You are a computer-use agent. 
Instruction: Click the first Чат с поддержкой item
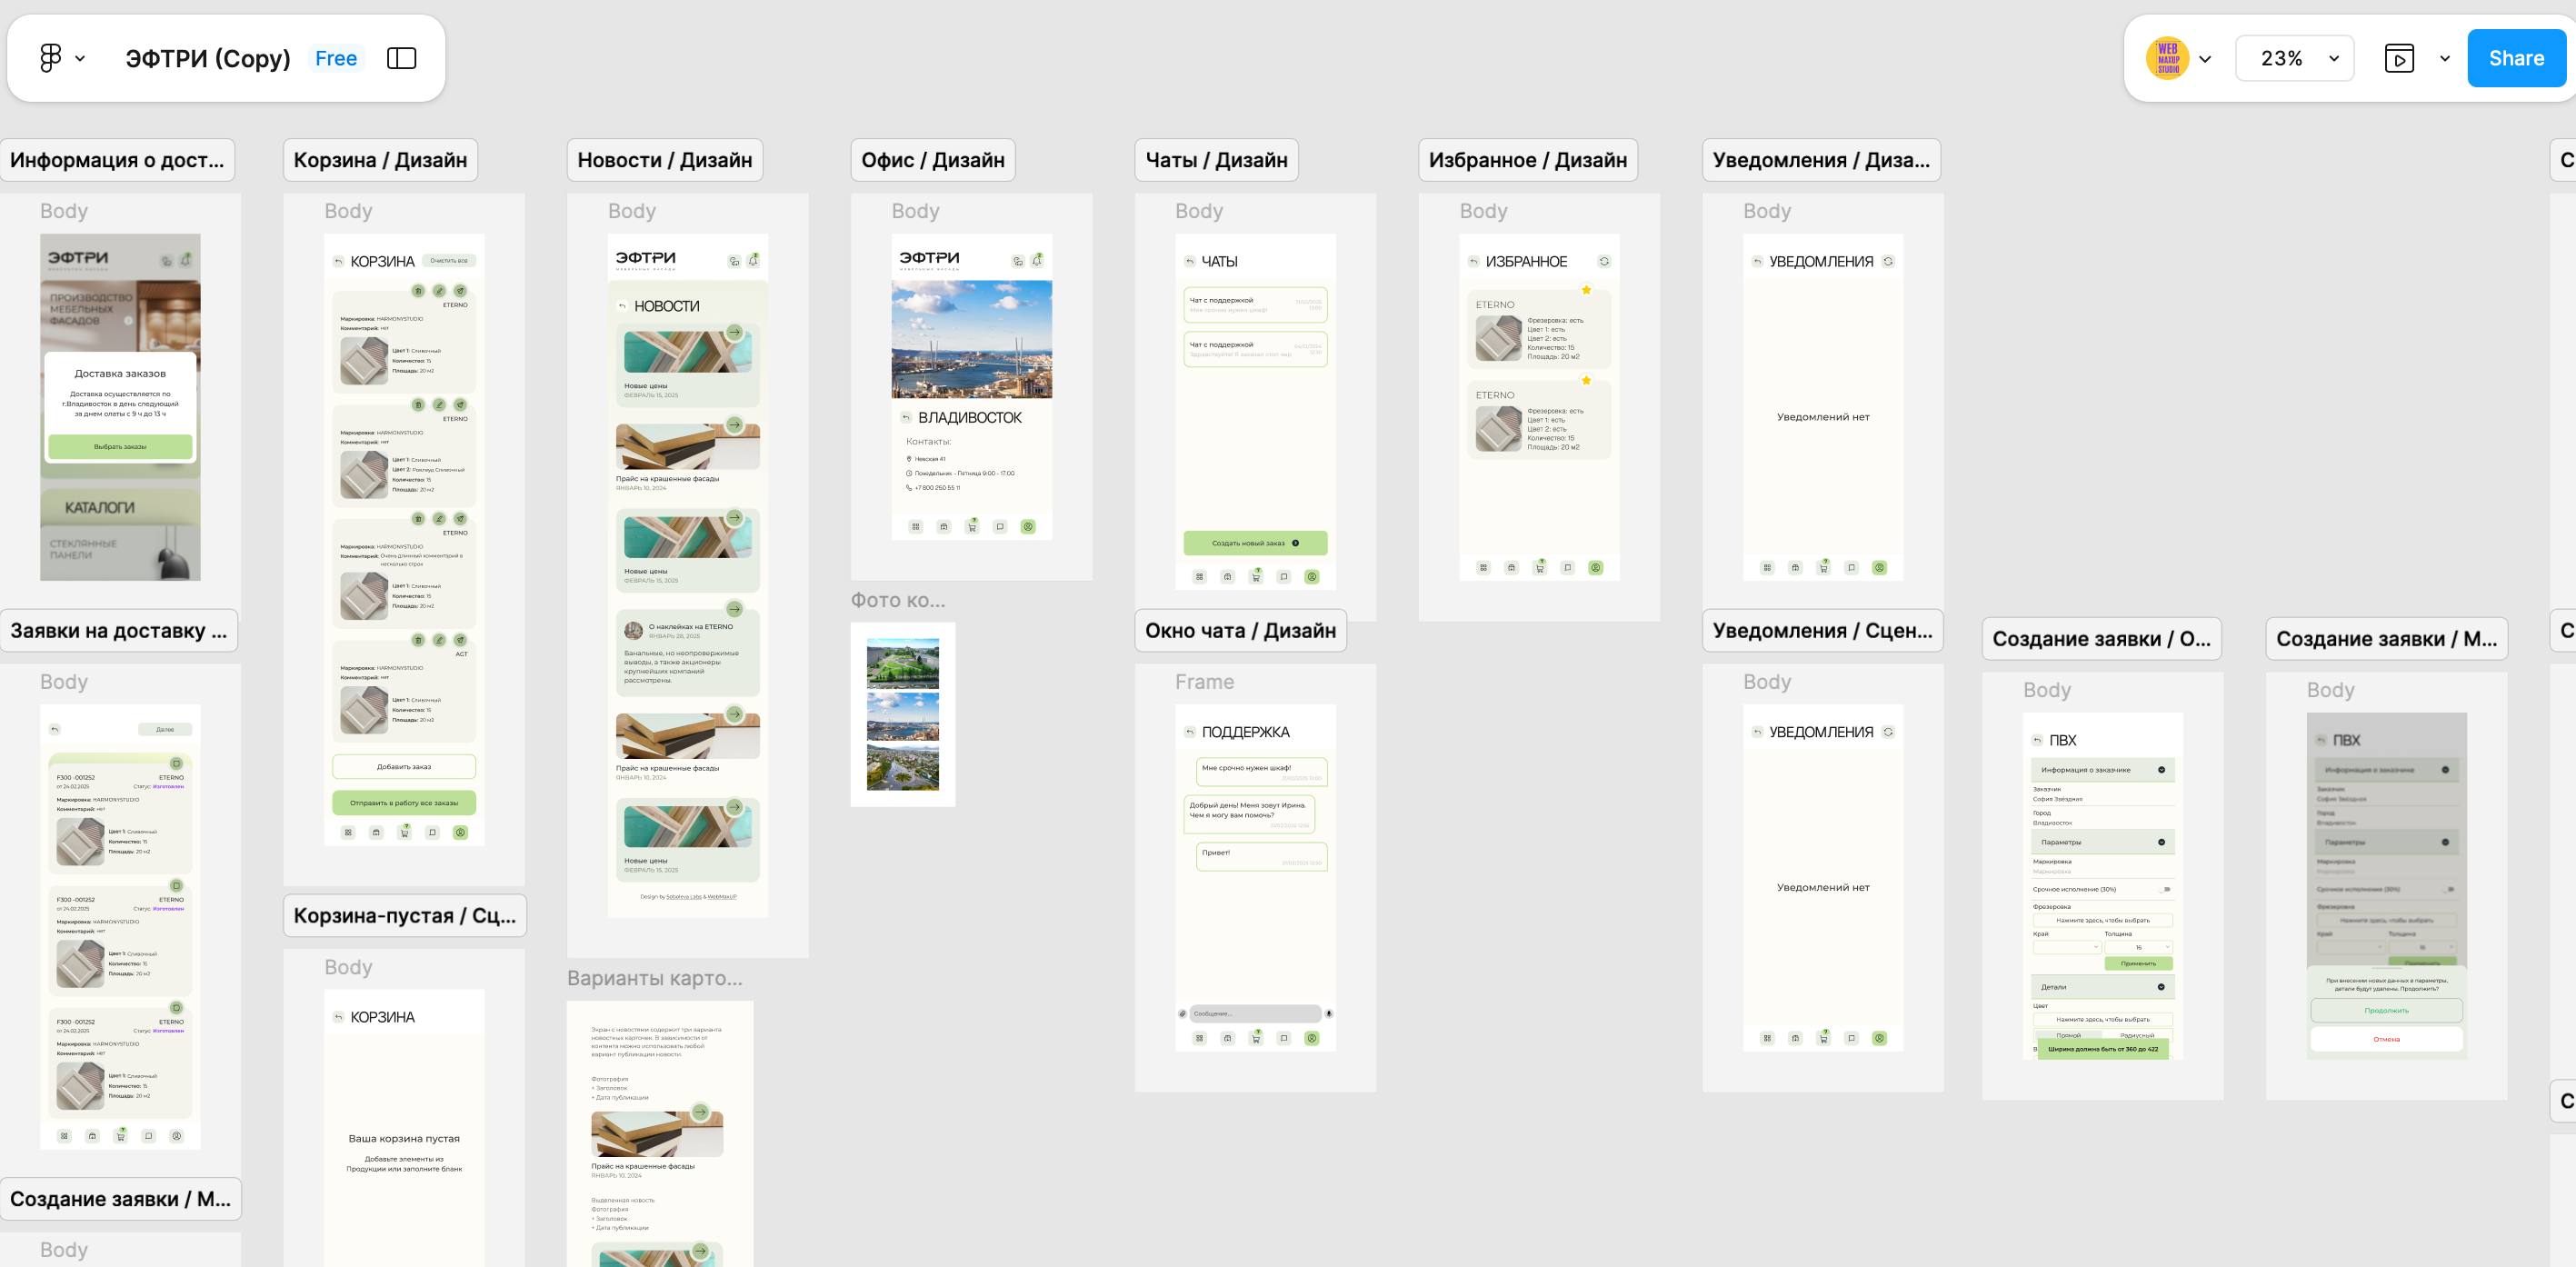pos(1255,304)
